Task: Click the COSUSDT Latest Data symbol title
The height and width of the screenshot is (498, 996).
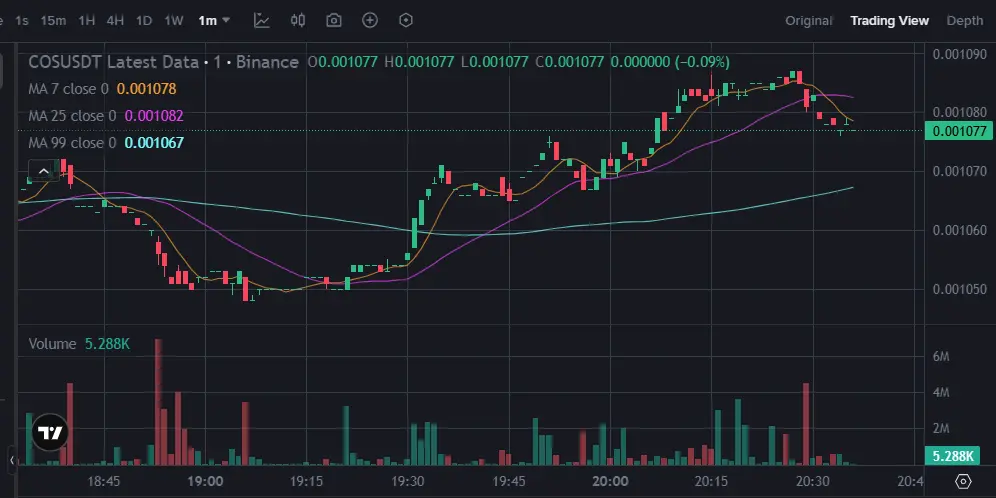Action: pyautogui.click(x=163, y=62)
